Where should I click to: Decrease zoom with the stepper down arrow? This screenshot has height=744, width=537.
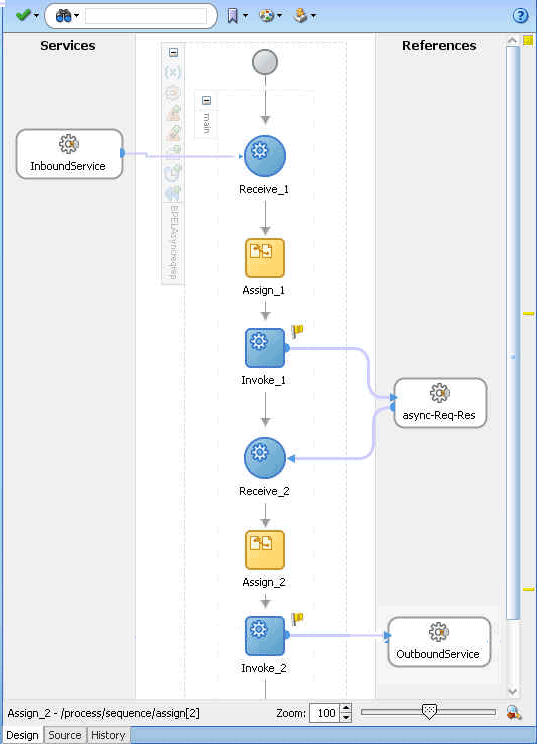(x=347, y=717)
